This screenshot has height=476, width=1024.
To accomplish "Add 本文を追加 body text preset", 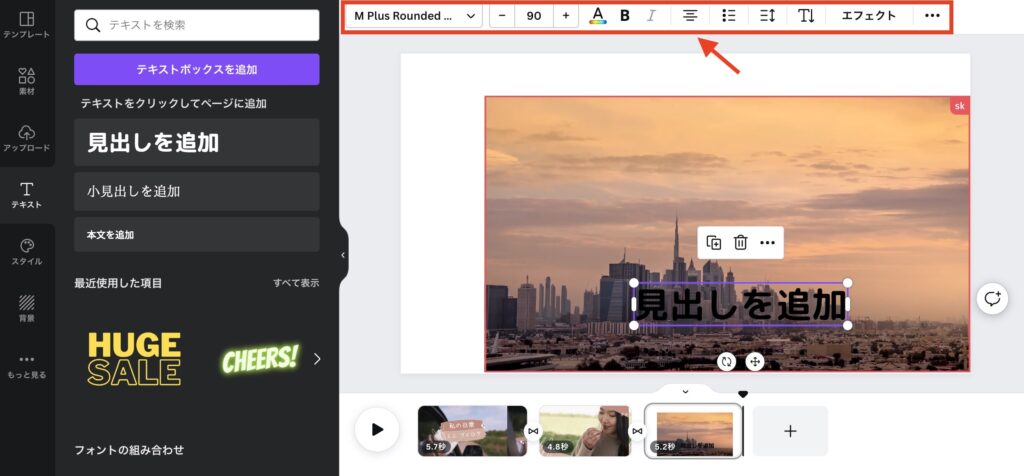I will 197,234.
